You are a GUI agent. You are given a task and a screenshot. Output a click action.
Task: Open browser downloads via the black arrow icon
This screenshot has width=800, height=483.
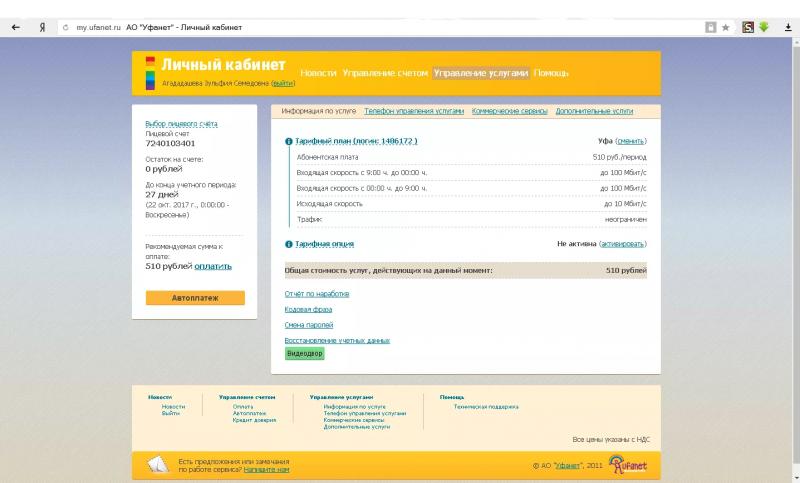[788, 28]
